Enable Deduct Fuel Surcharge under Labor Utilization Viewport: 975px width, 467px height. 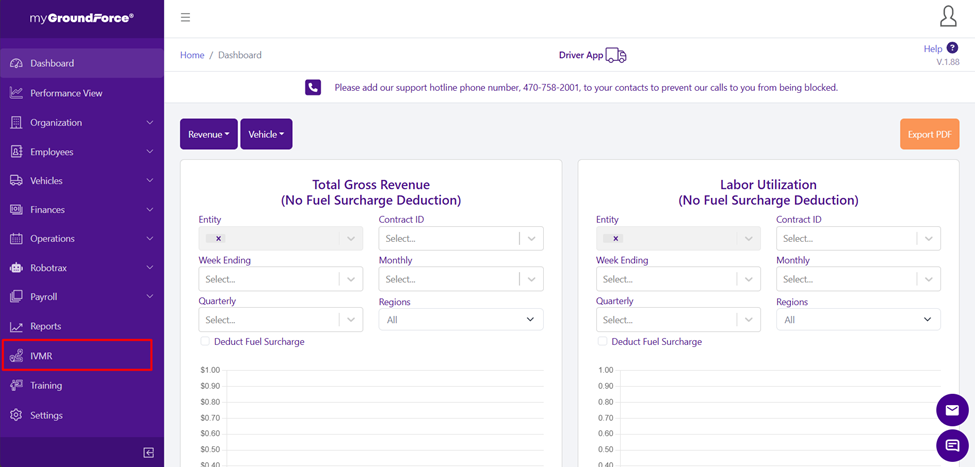click(602, 341)
